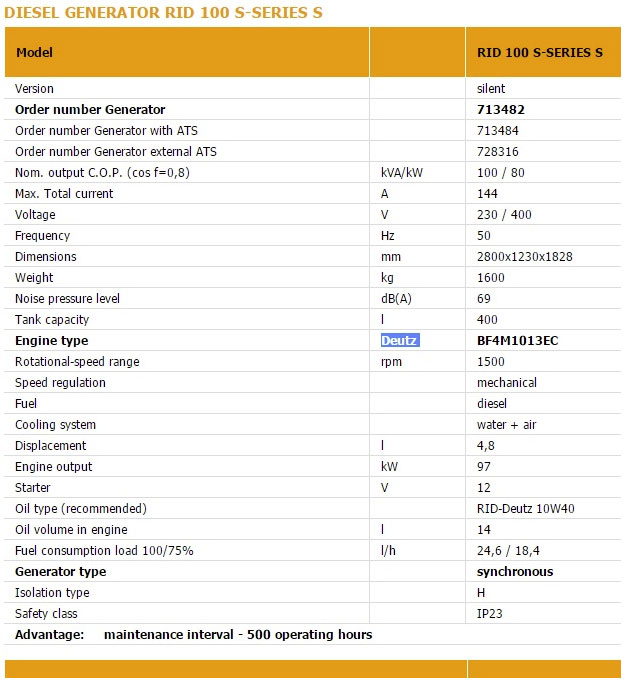Click the page title DIESEL GENERATOR RID 100 S-SERIES S
628x684 pixels.
click(x=164, y=13)
